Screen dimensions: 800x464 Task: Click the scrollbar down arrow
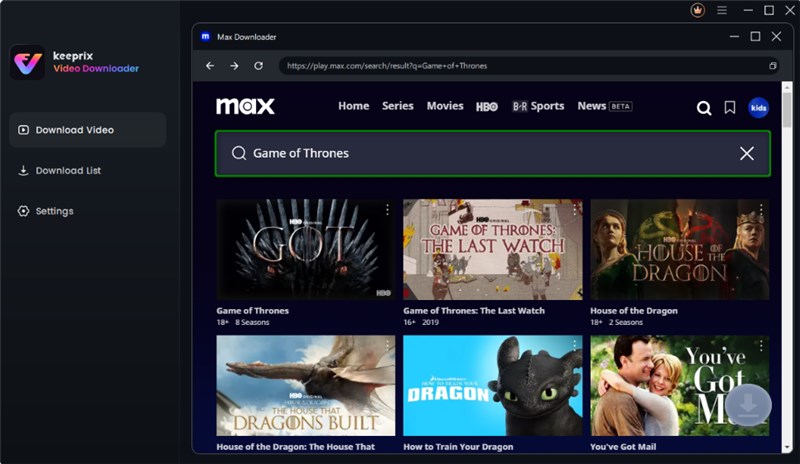[x=787, y=448]
